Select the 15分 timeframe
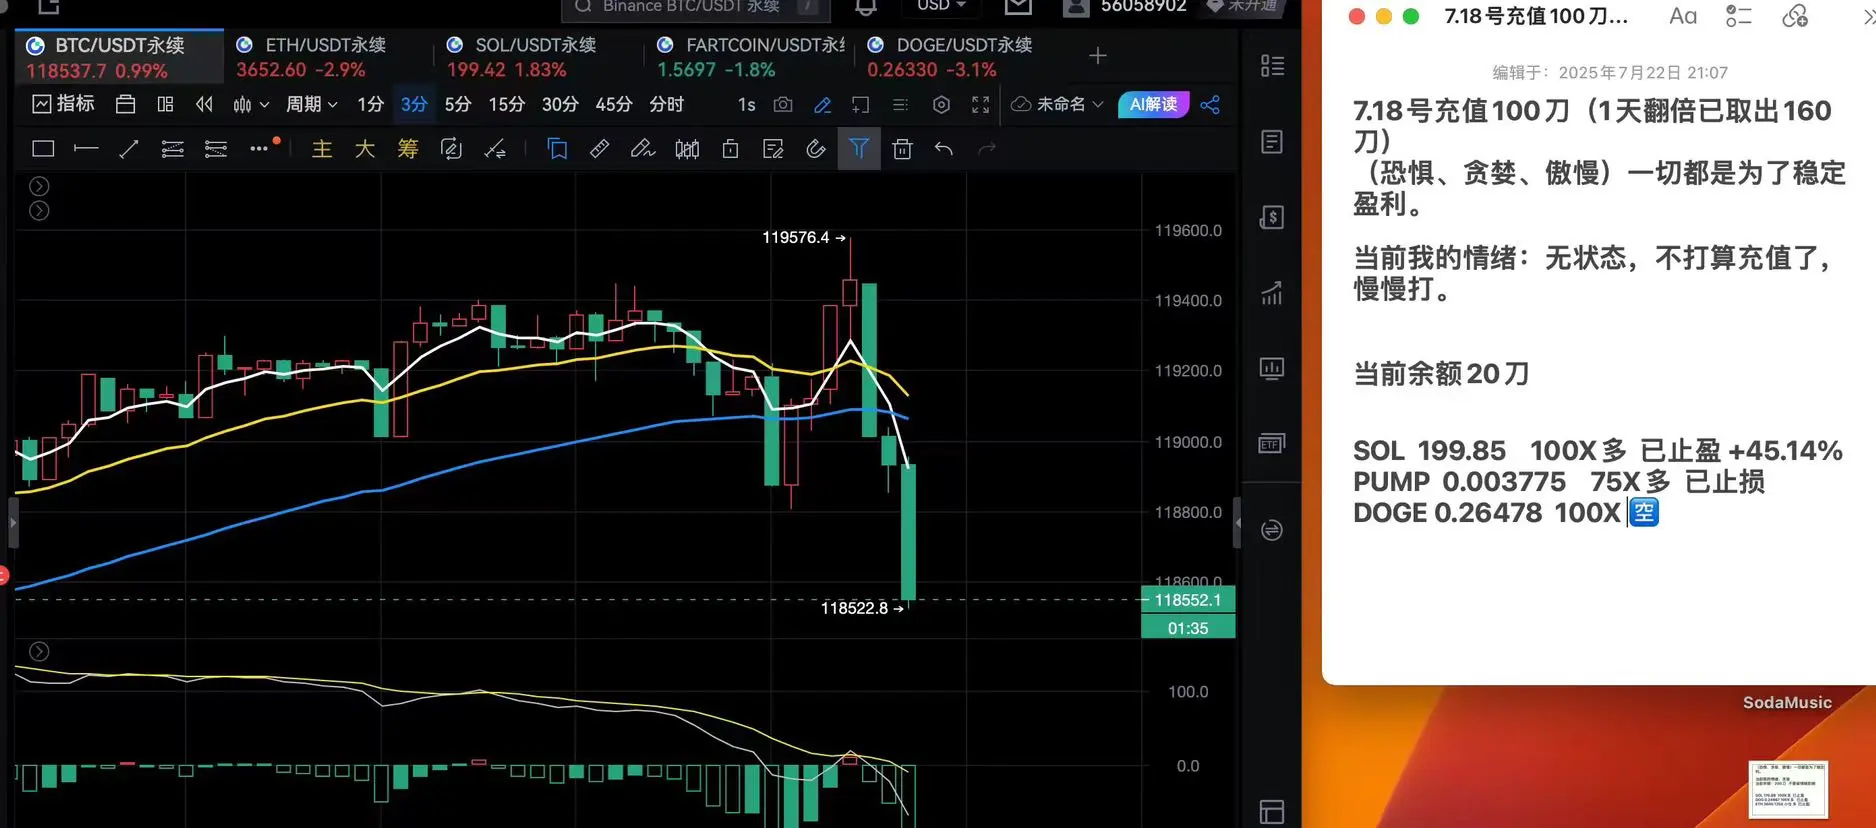1876x828 pixels. click(x=506, y=104)
